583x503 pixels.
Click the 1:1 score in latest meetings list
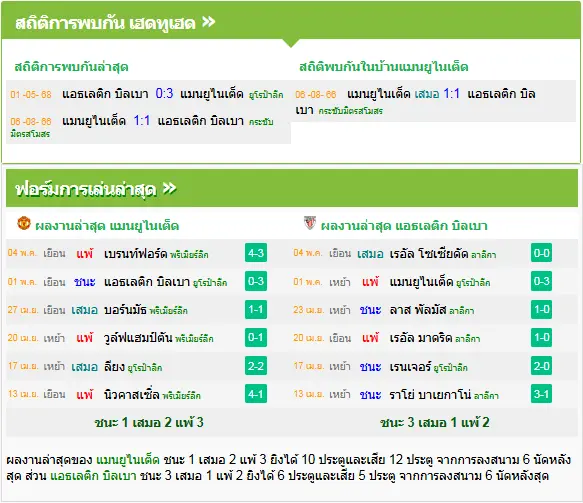[142, 120]
